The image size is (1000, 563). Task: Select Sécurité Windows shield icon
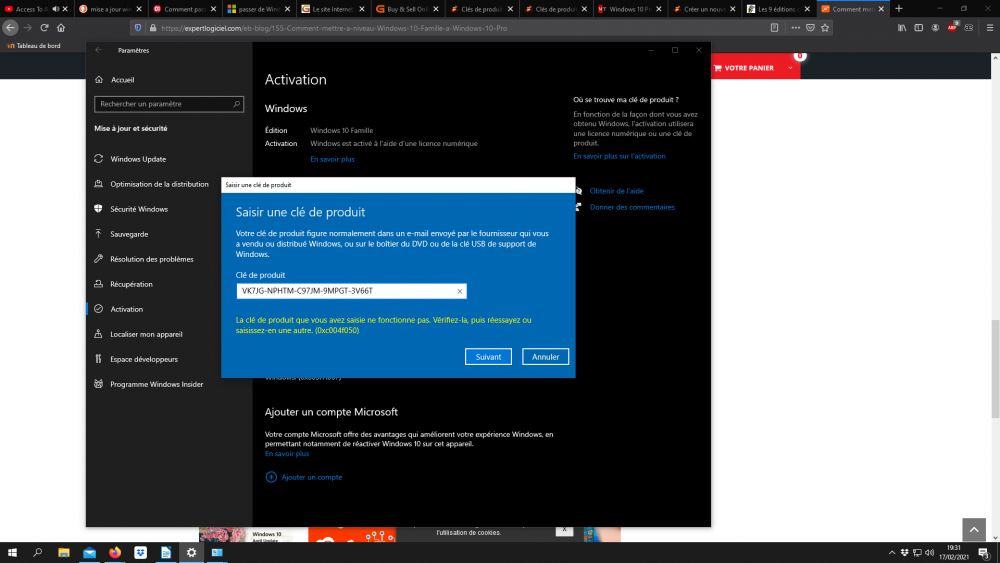click(99, 209)
